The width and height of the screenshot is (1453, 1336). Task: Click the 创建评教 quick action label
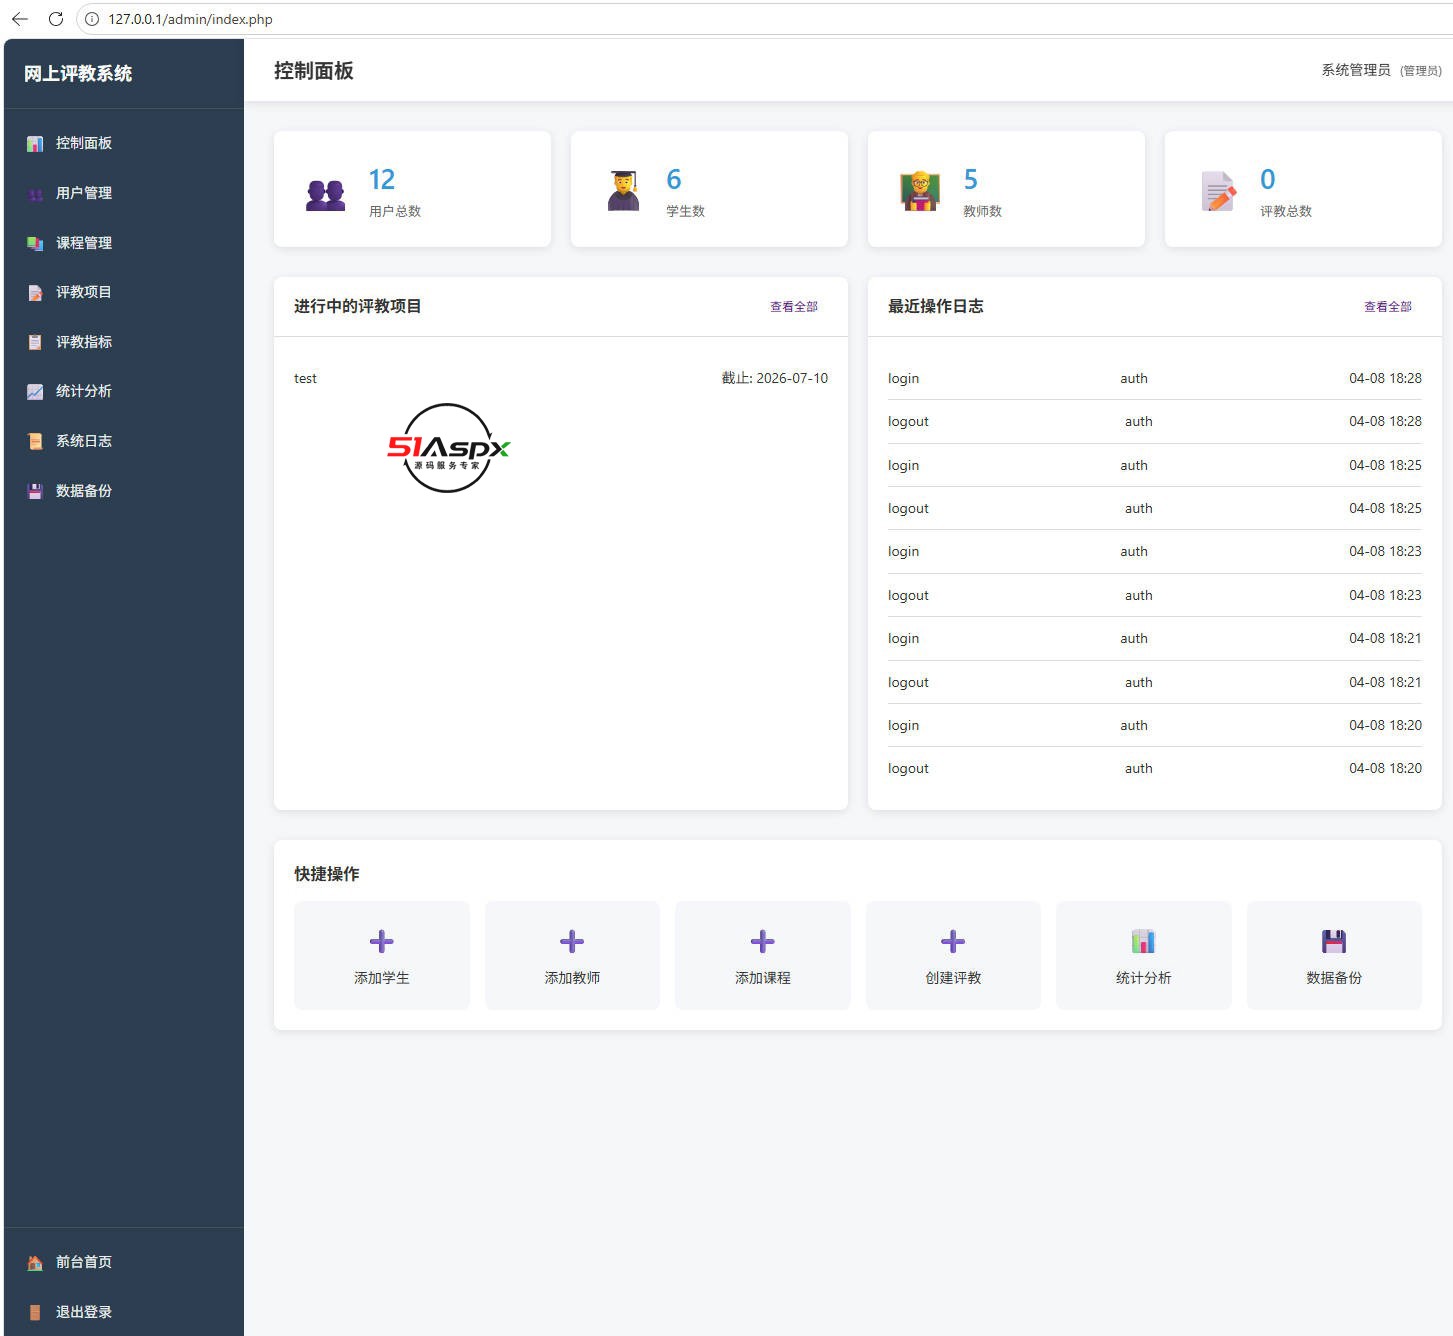coord(953,978)
